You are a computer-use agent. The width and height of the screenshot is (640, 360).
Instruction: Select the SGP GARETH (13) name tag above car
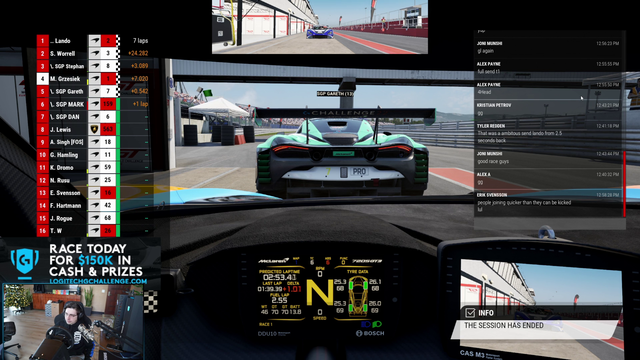pyautogui.click(x=336, y=94)
